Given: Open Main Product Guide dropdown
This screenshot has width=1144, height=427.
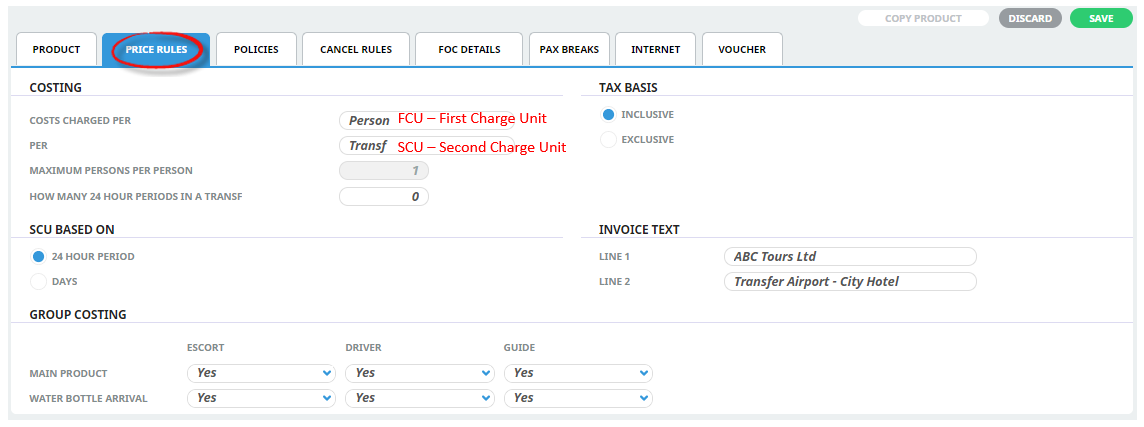Looking at the screenshot, I should tap(577, 373).
